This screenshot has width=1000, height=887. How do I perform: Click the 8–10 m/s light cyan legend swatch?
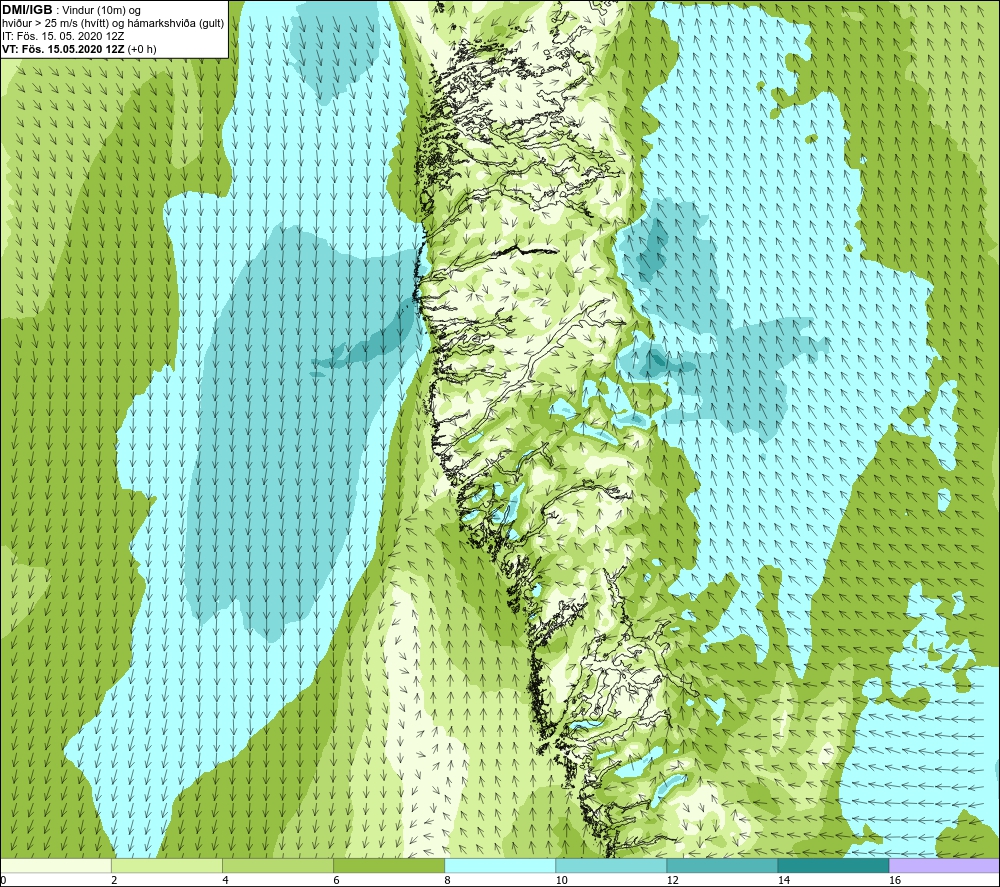coord(500,866)
